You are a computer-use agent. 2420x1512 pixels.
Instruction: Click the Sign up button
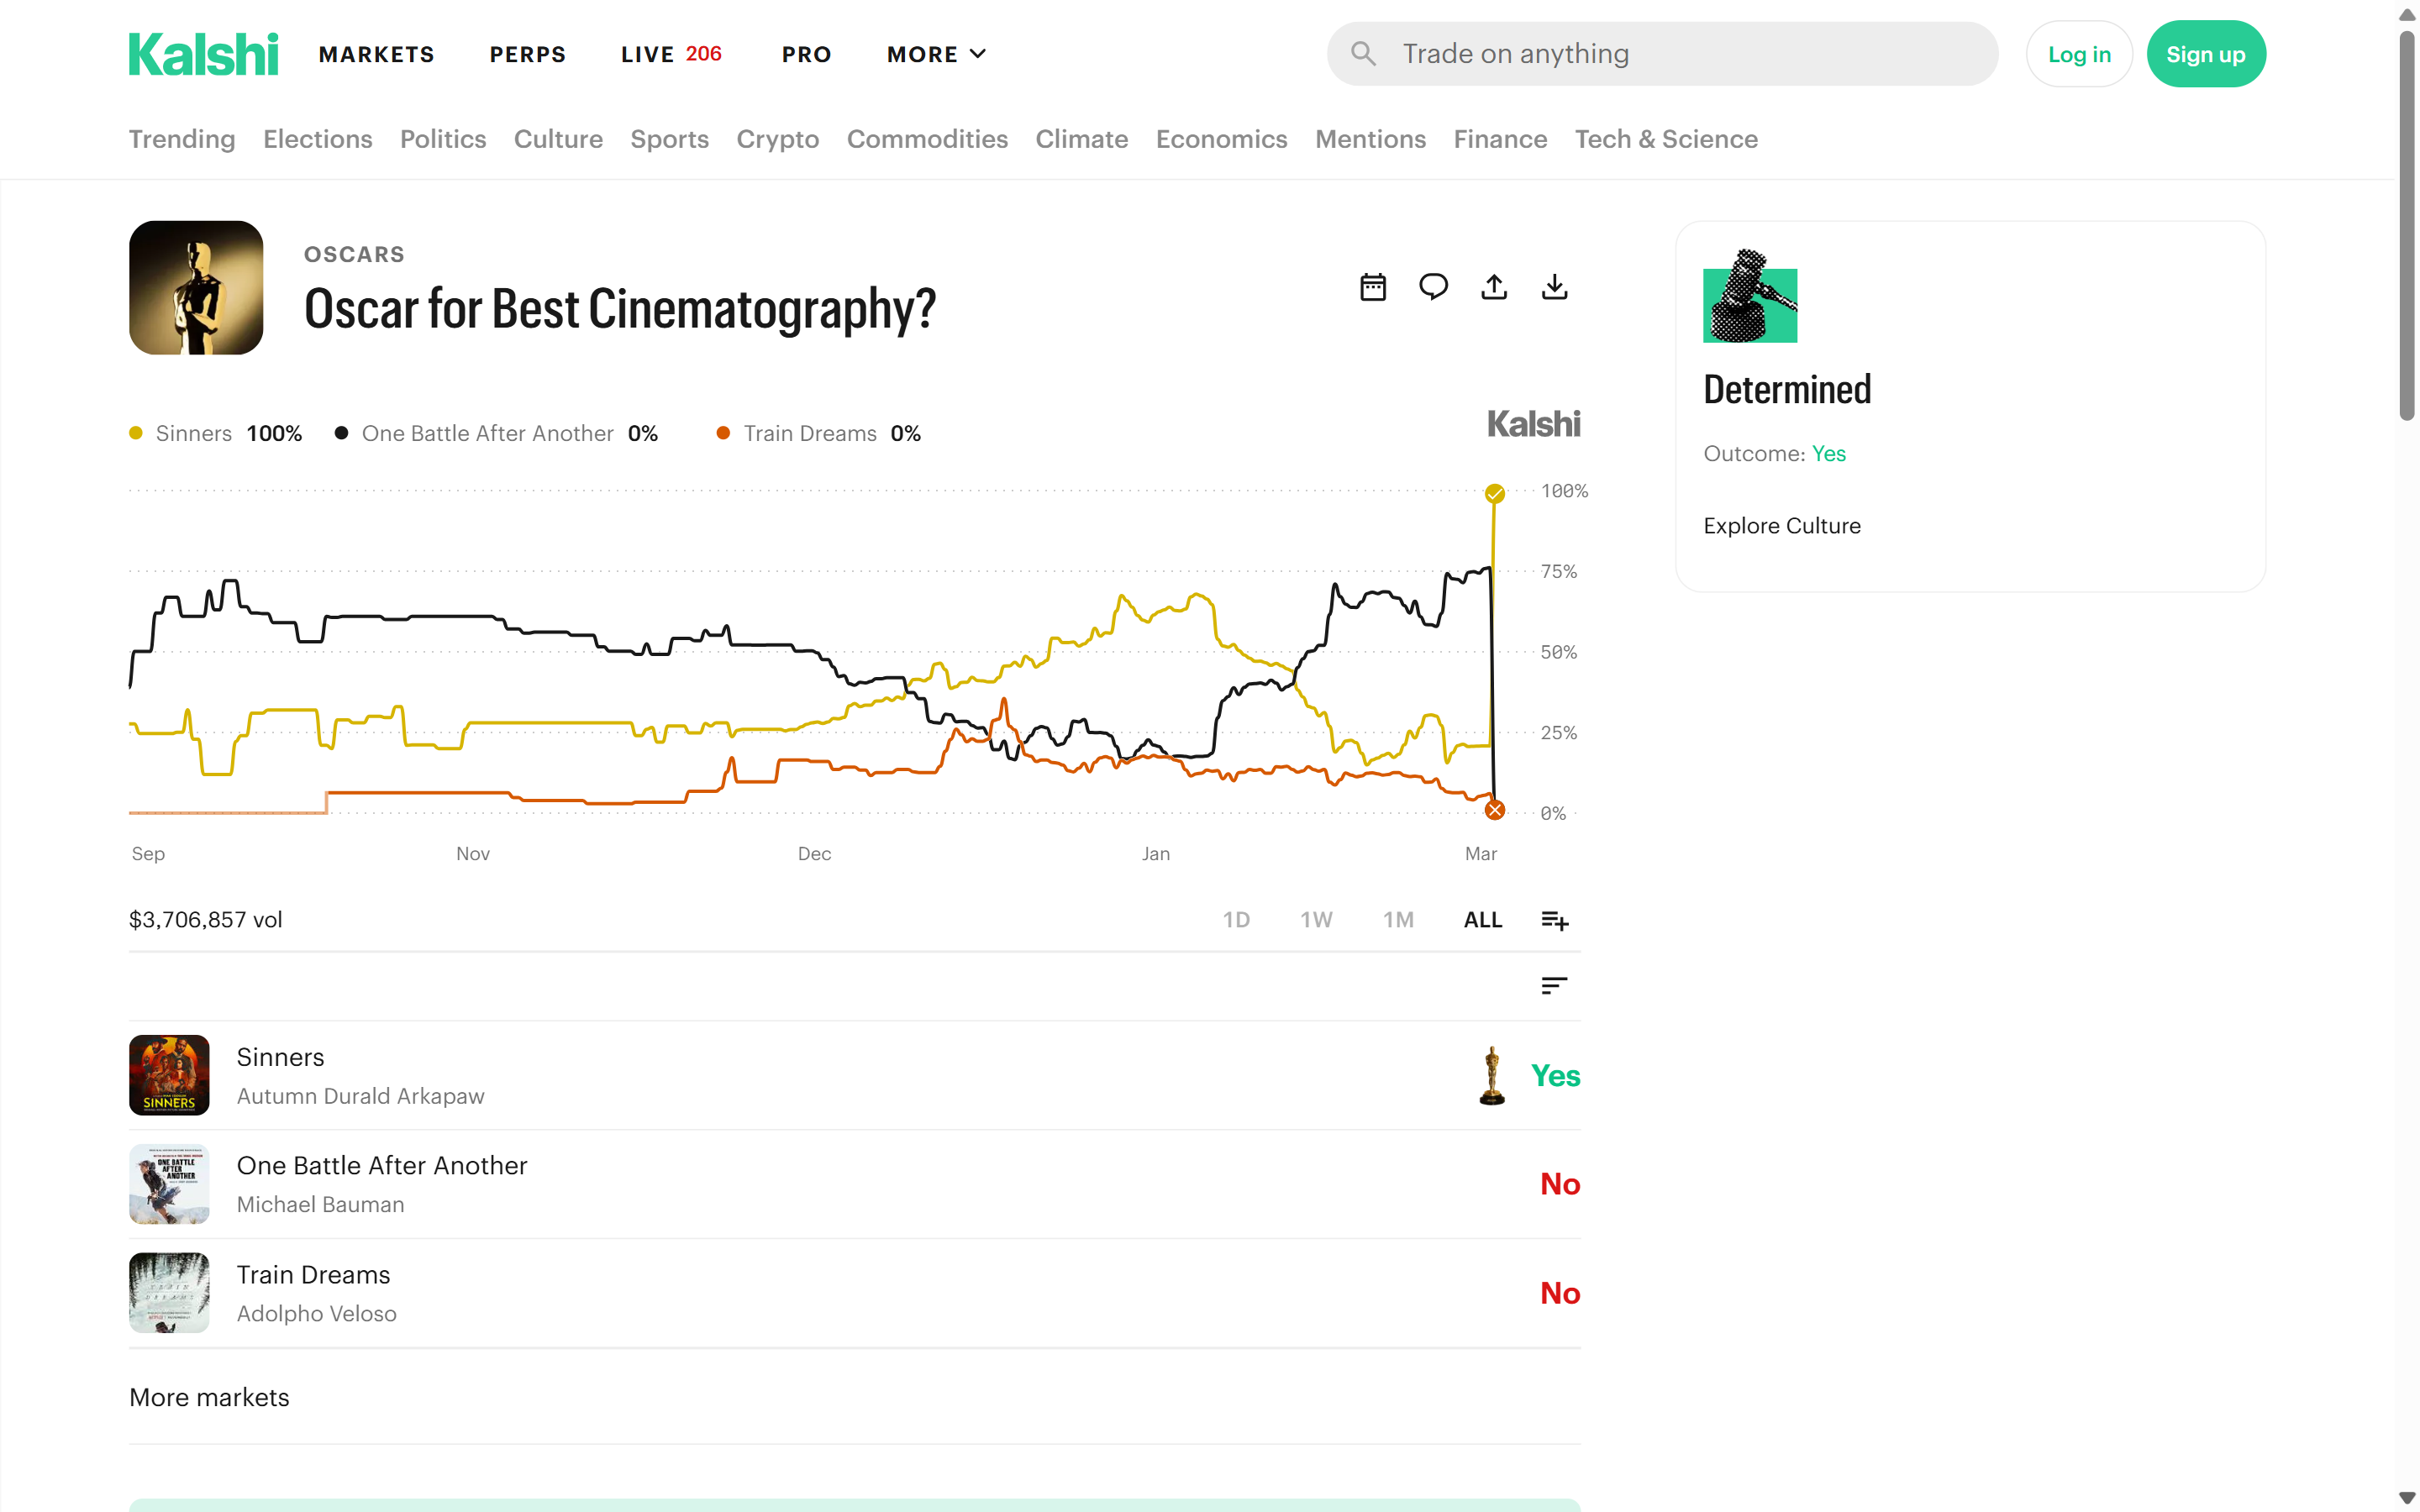click(x=2205, y=54)
